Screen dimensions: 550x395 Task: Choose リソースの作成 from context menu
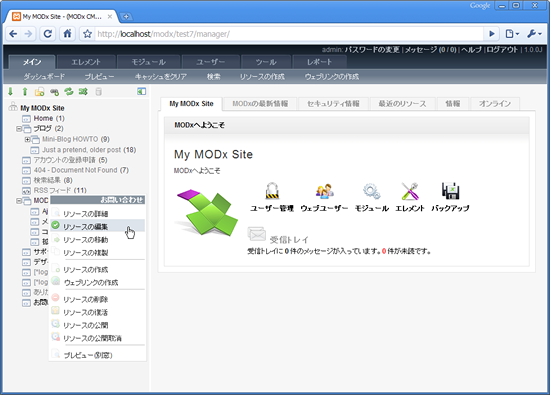tap(98, 269)
